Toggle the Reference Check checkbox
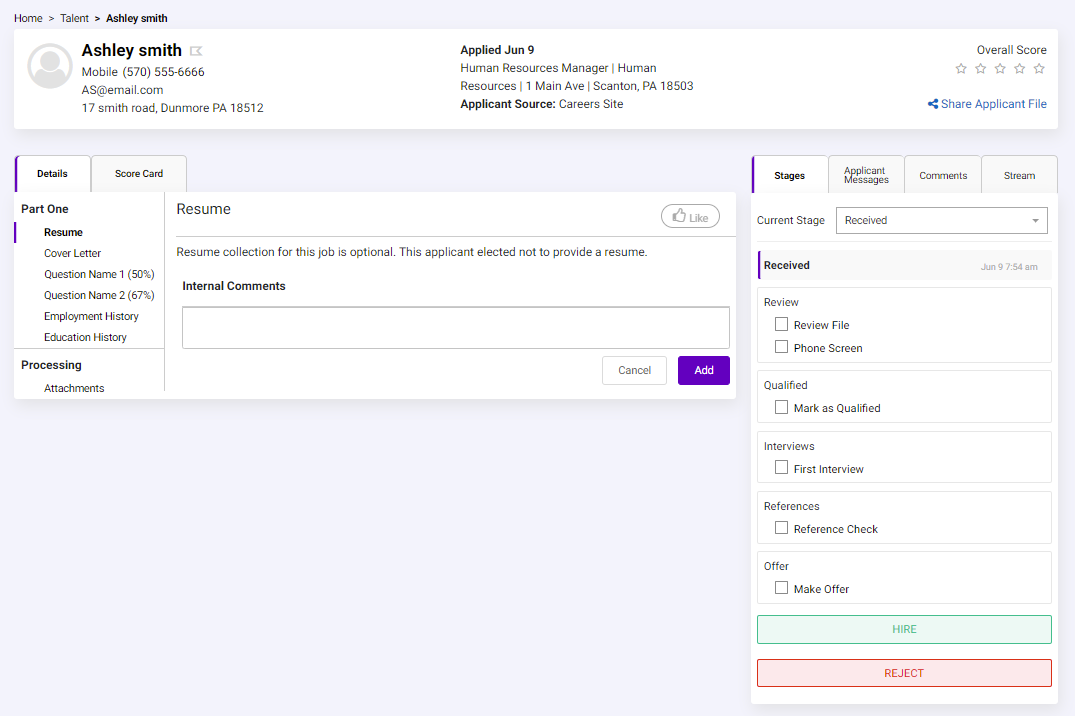 [x=781, y=528]
